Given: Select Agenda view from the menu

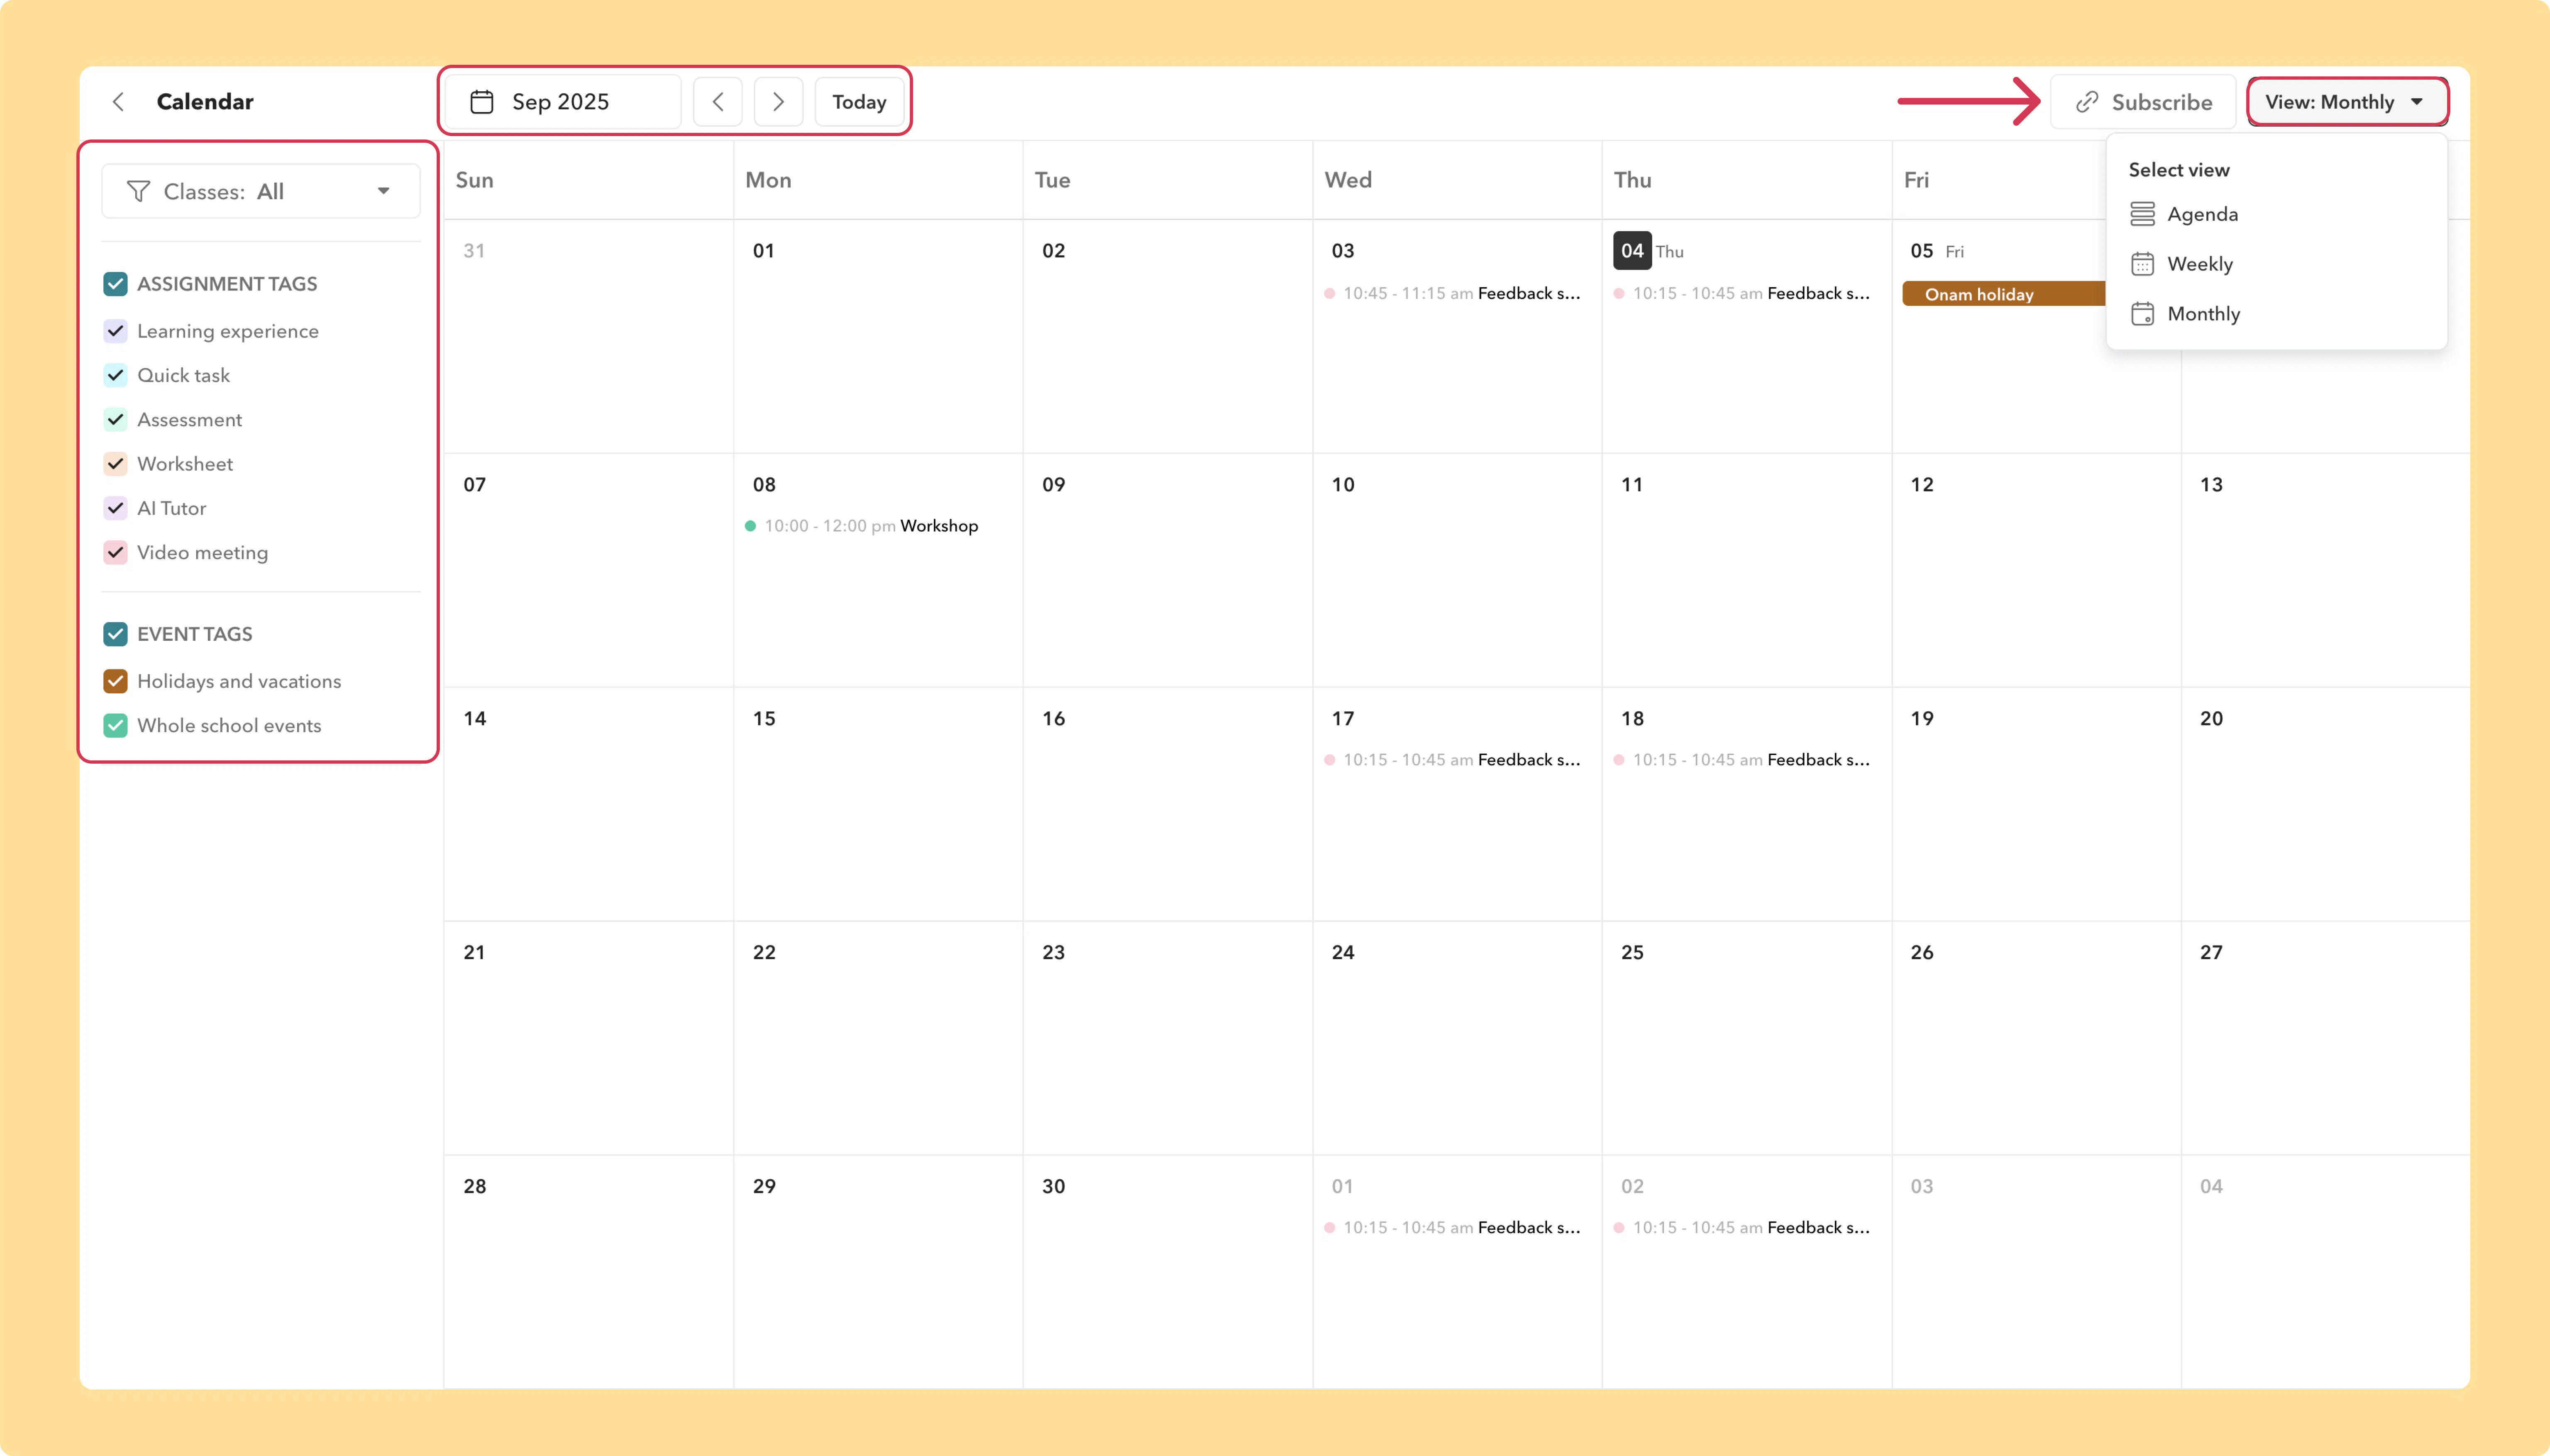Looking at the screenshot, I should pyautogui.click(x=2276, y=214).
